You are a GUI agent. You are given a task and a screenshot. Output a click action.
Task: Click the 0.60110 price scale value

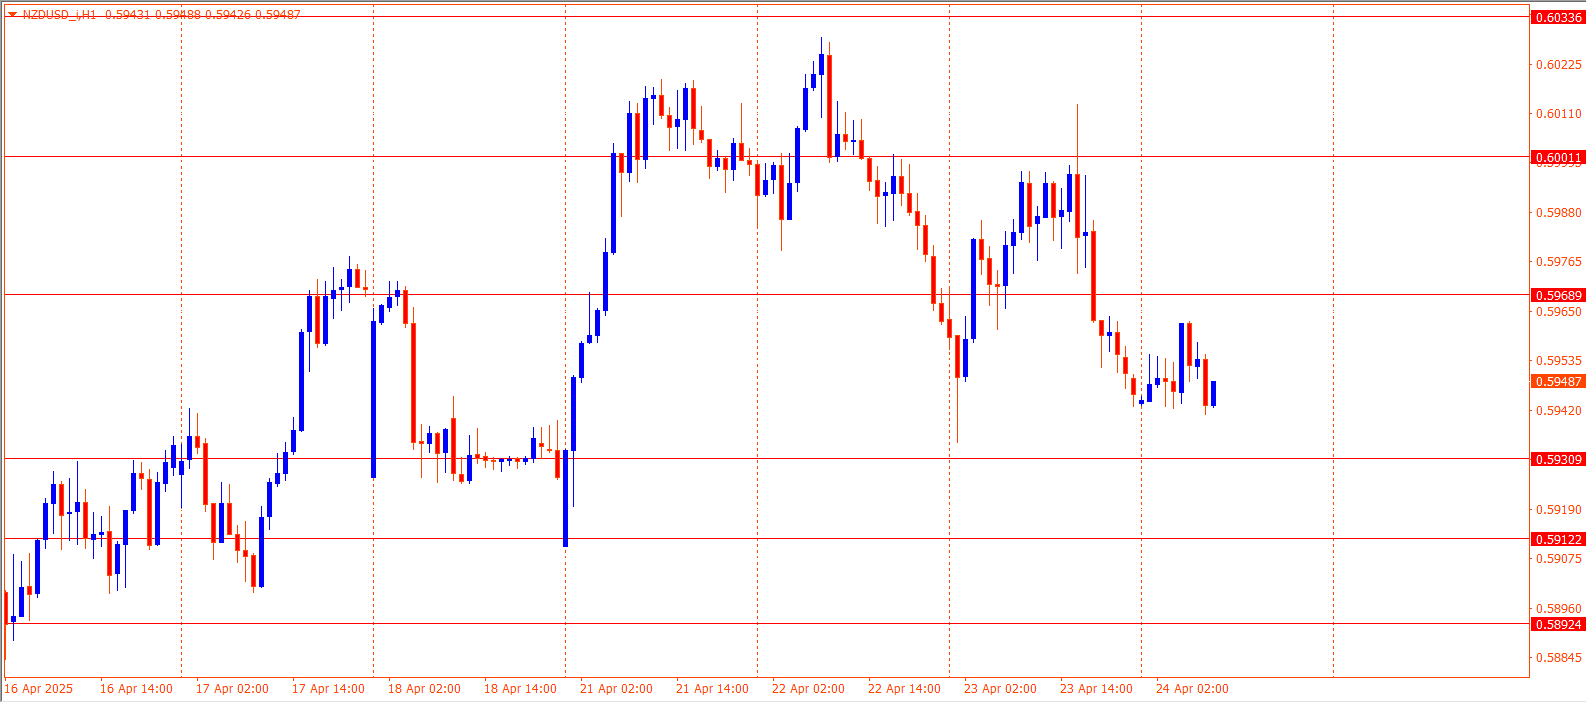[1559, 114]
